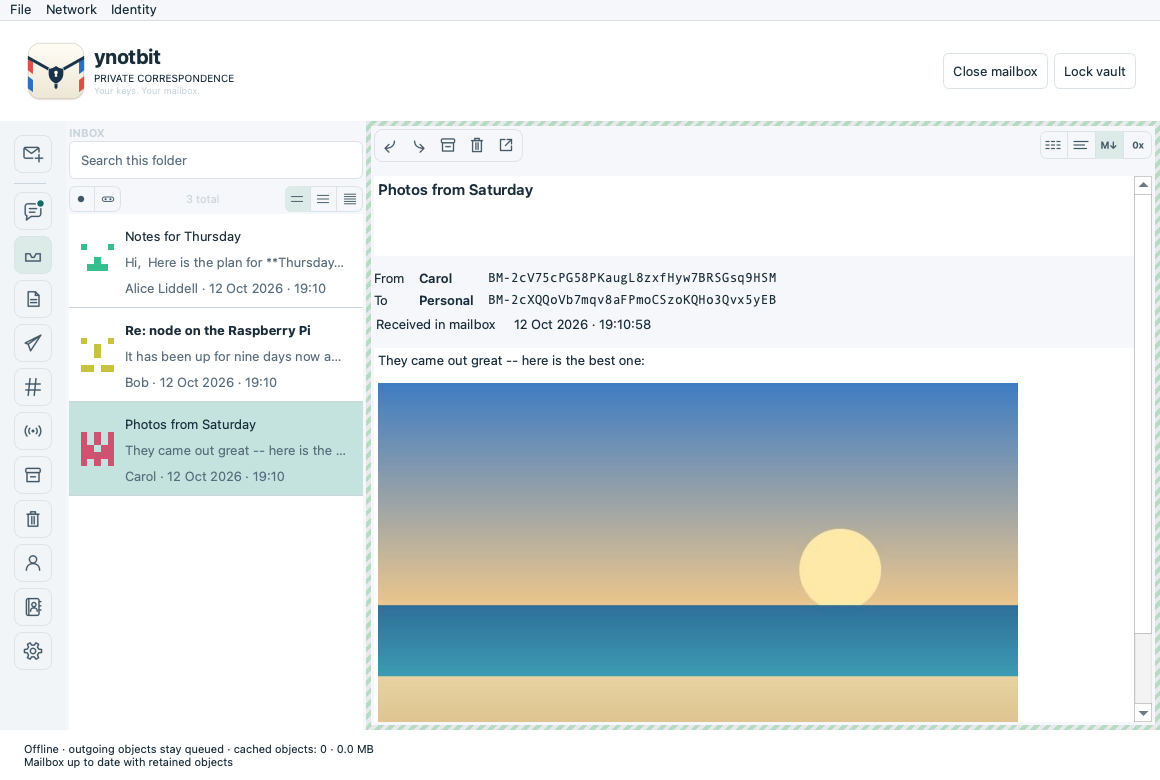Open the Inbox folder in the sidebar
1160x780 pixels.
pyautogui.click(x=33, y=255)
